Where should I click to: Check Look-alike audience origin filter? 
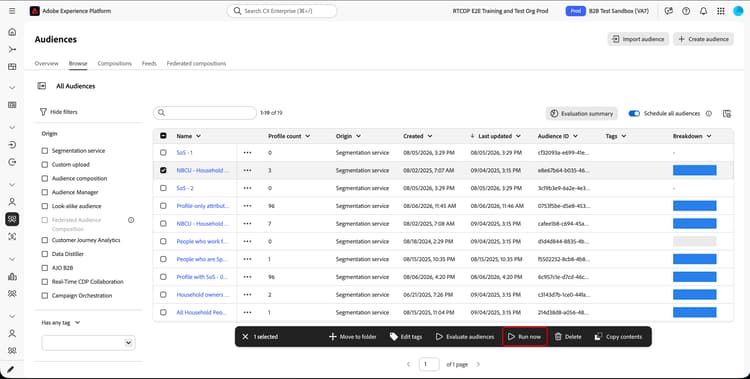coord(45,206)
